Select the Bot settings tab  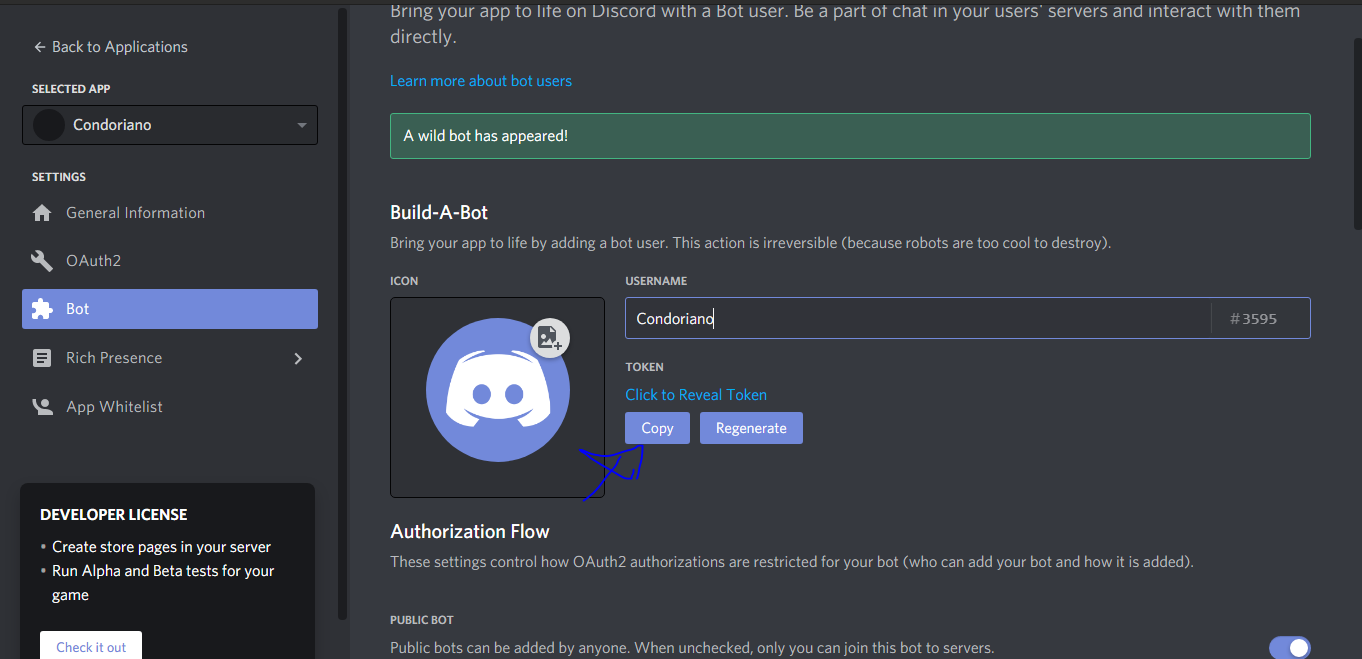(x=170, y=309)
